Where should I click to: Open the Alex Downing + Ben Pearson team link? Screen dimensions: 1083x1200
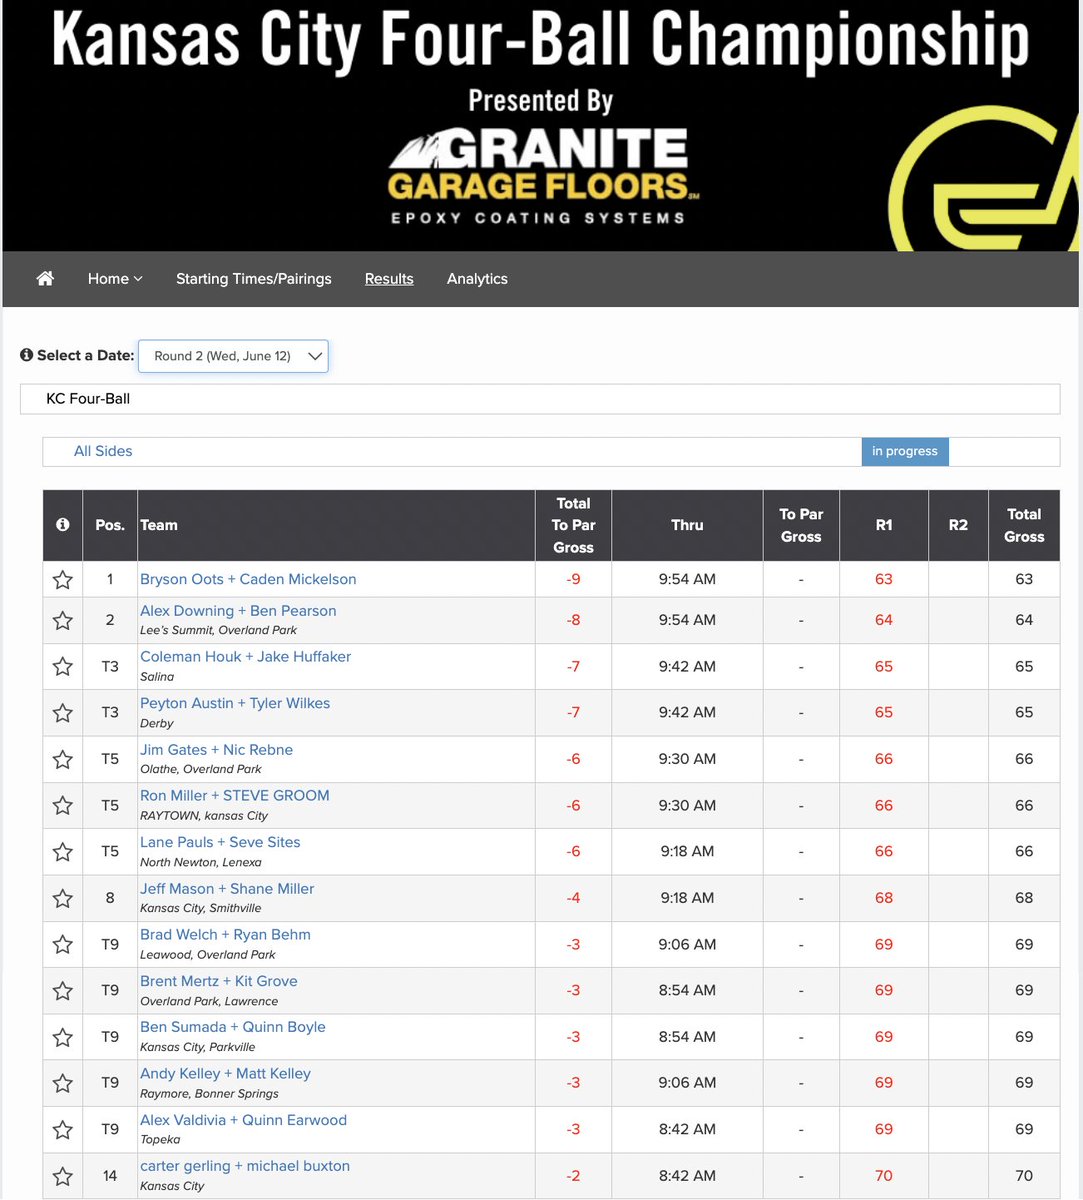coord(237,610)
